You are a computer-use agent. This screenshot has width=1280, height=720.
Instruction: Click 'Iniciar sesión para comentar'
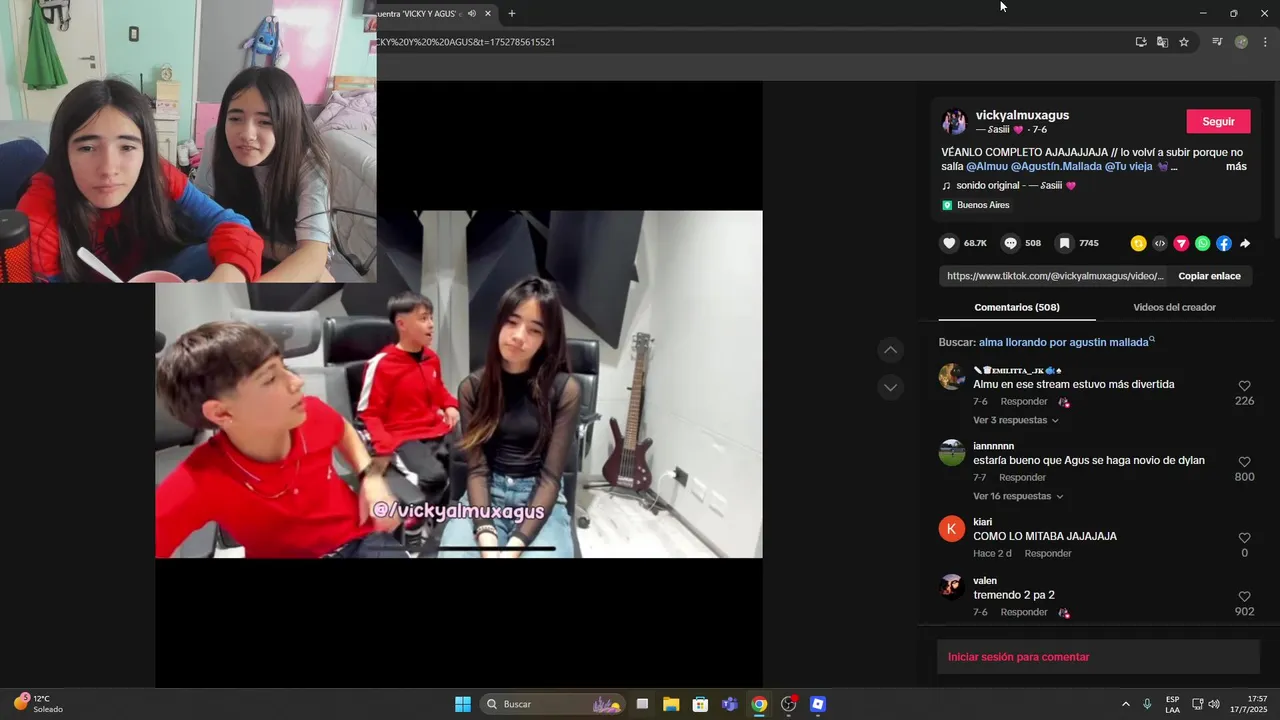coord(1019,657)
